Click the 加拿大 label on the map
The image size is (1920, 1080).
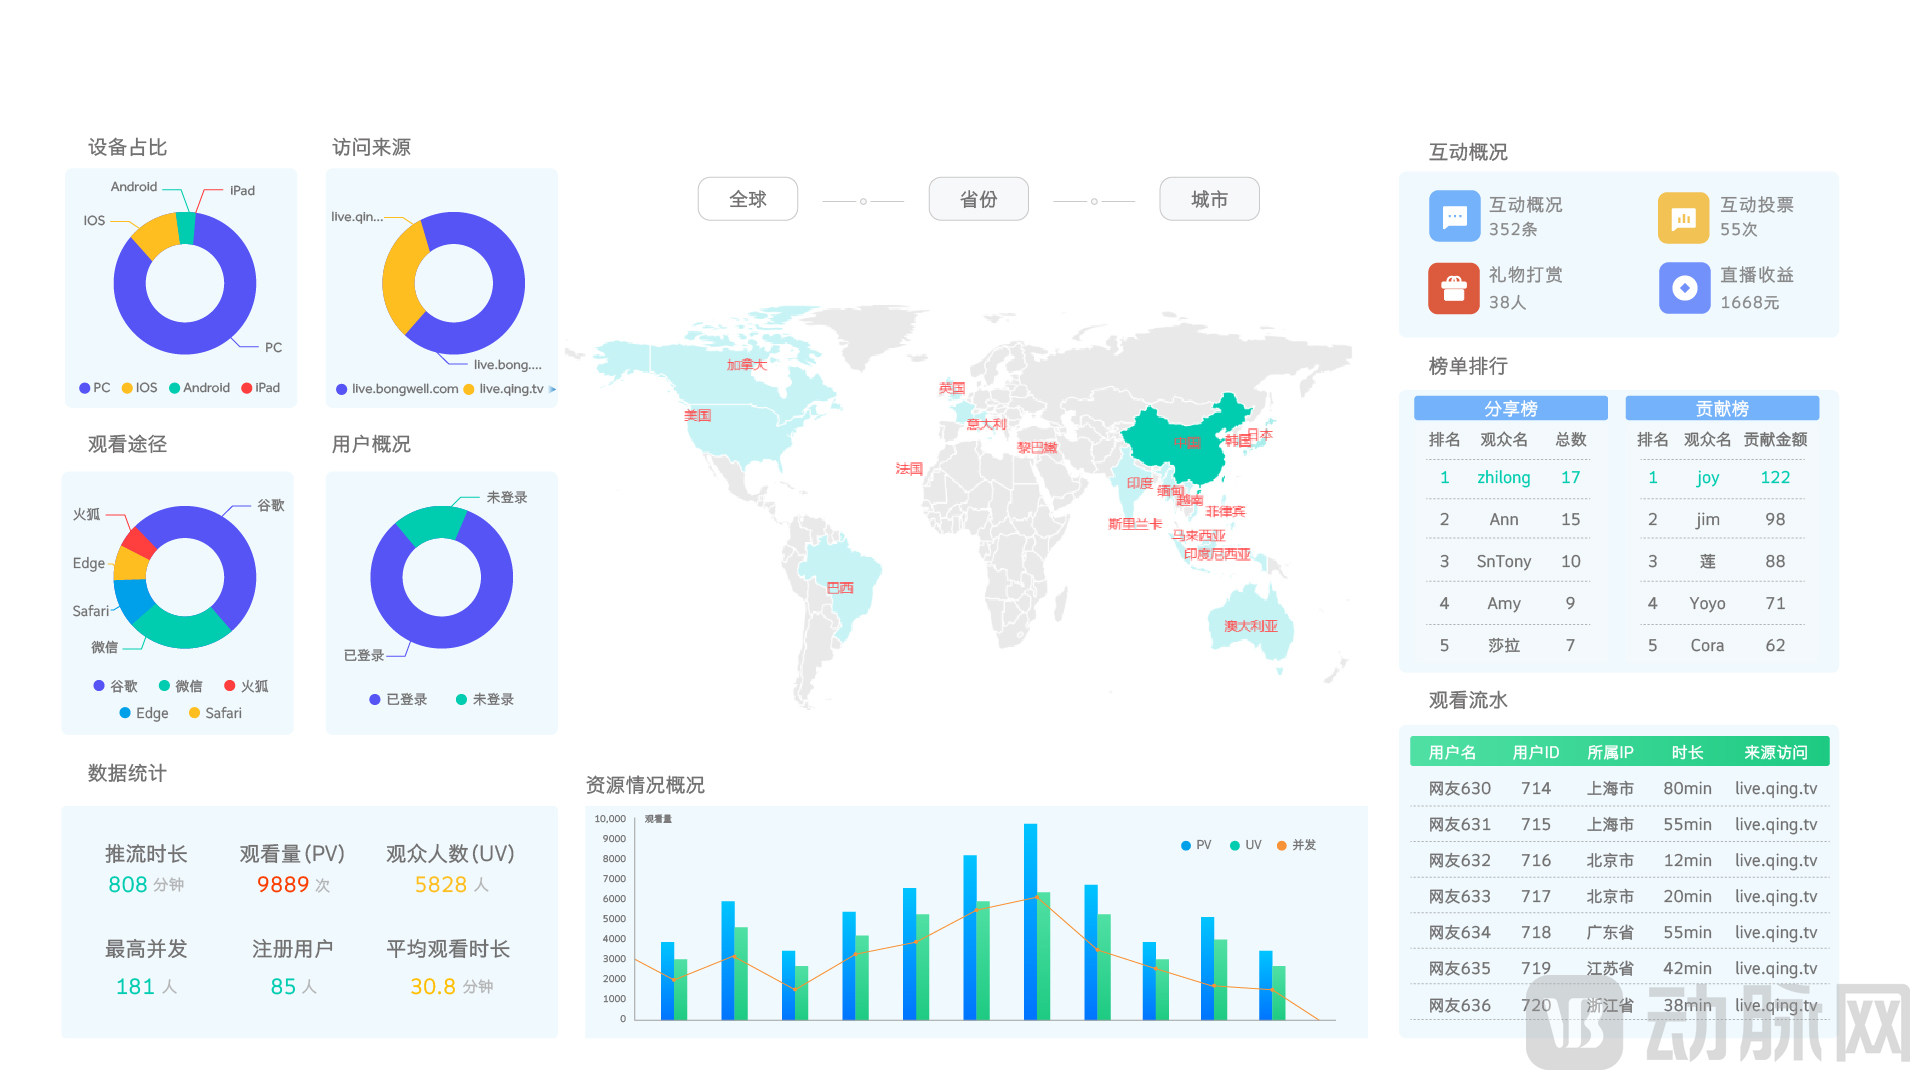[746, 365]
